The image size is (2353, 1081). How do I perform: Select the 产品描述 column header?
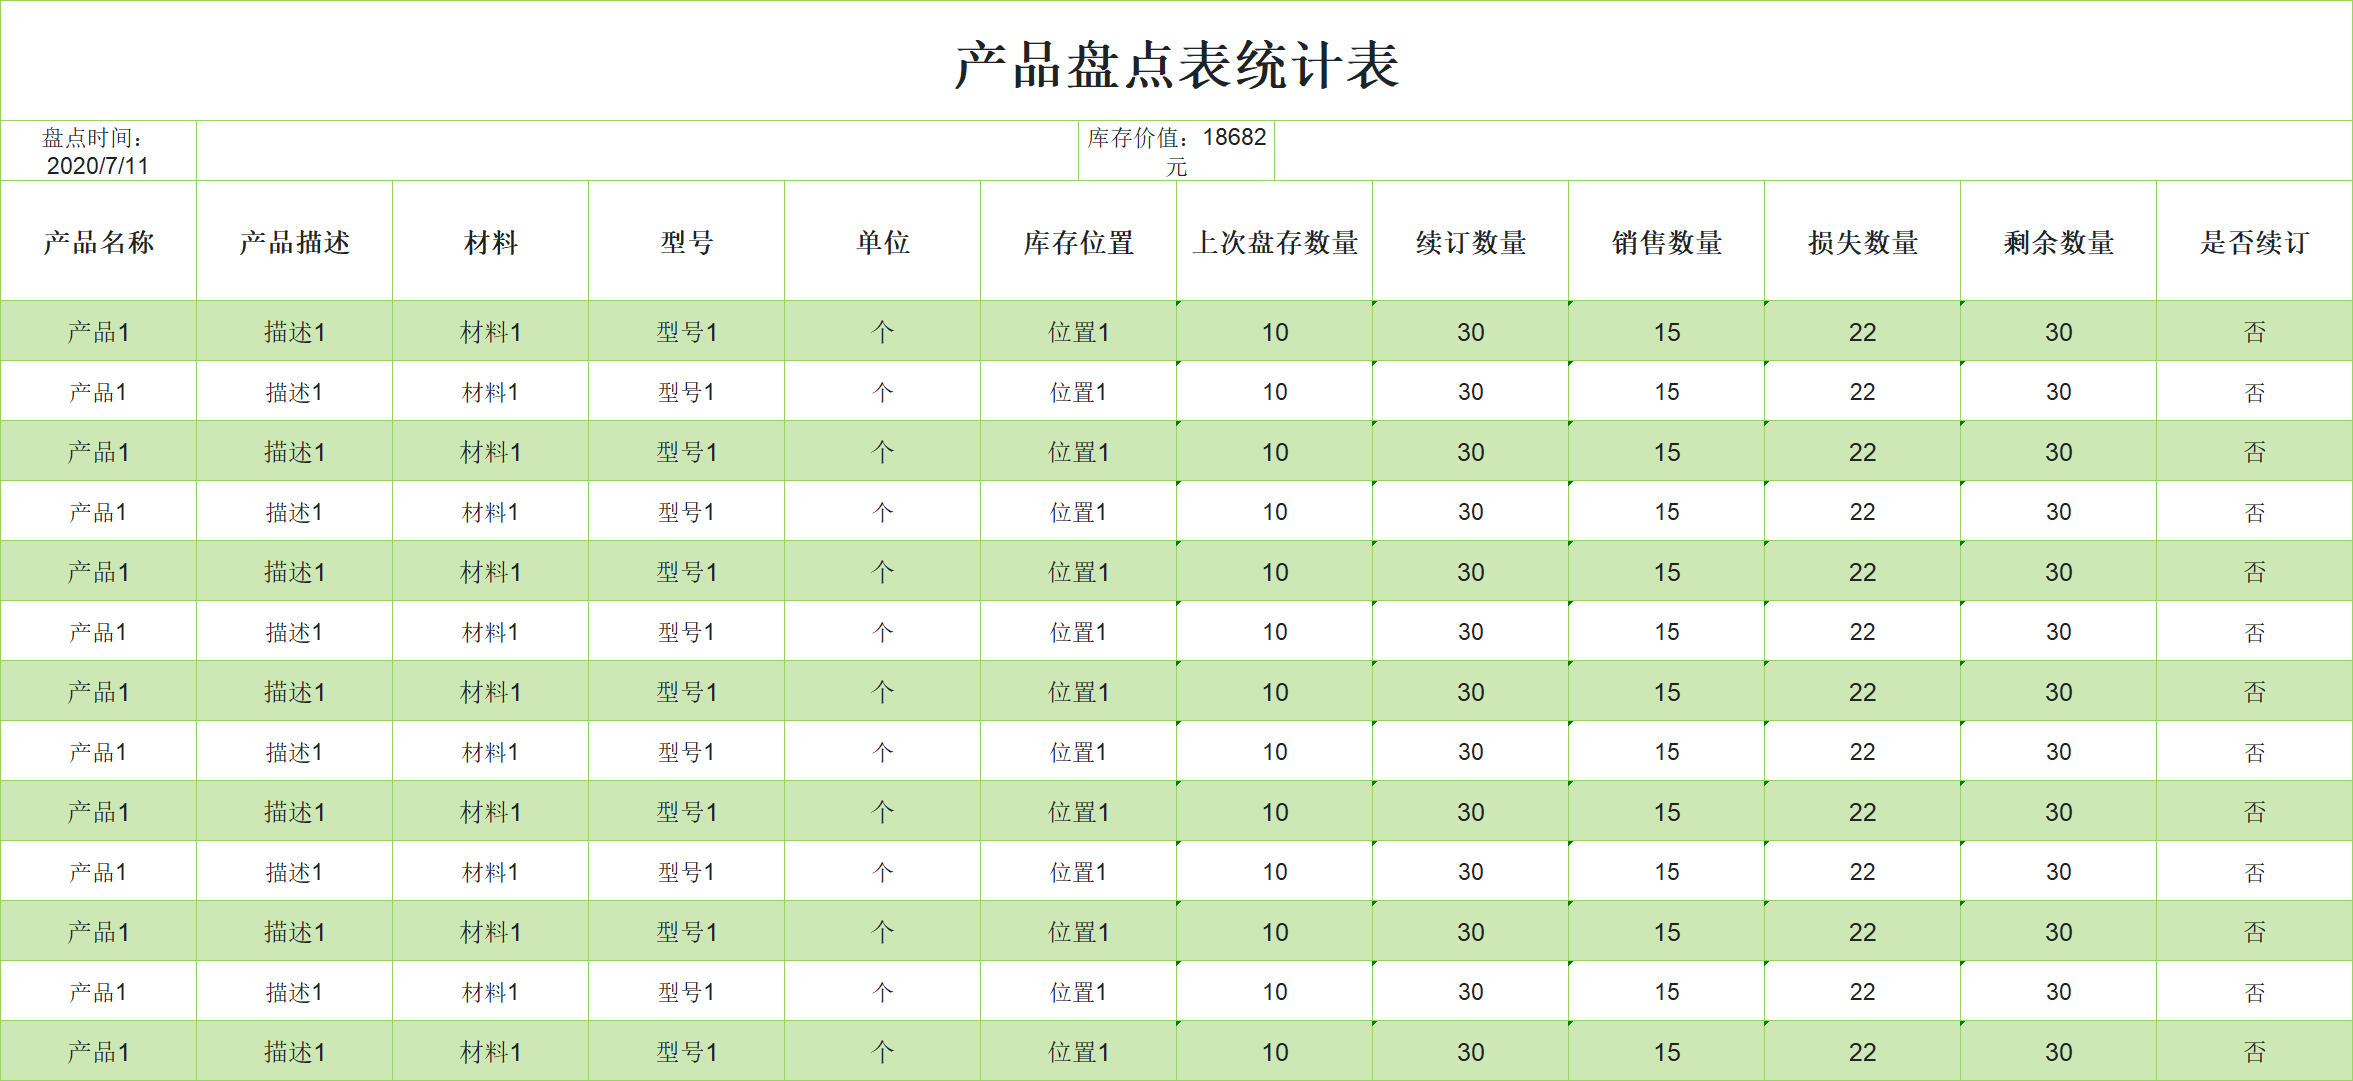[293, 242]
